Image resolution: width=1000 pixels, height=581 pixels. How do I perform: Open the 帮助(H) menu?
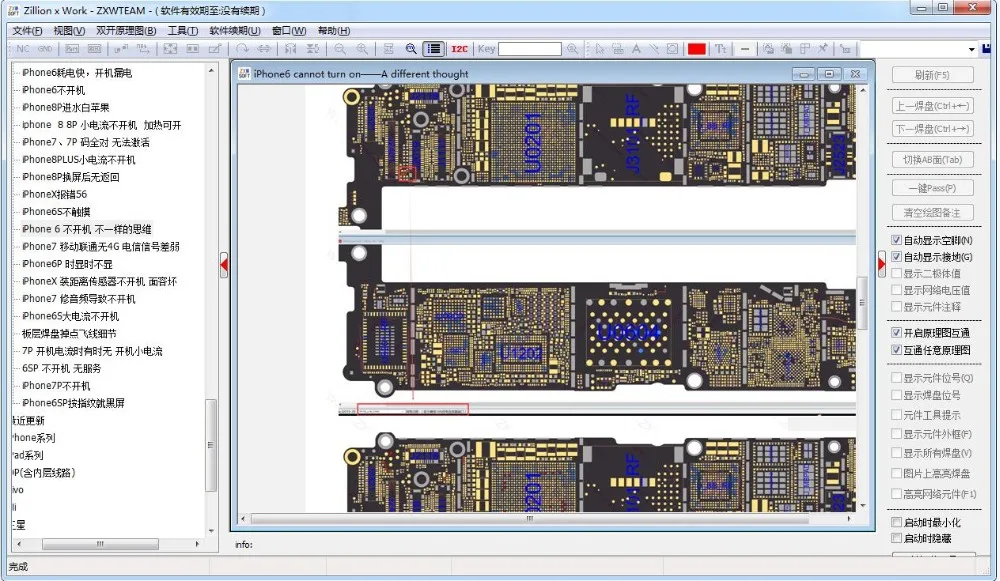(x=334, y=31)
